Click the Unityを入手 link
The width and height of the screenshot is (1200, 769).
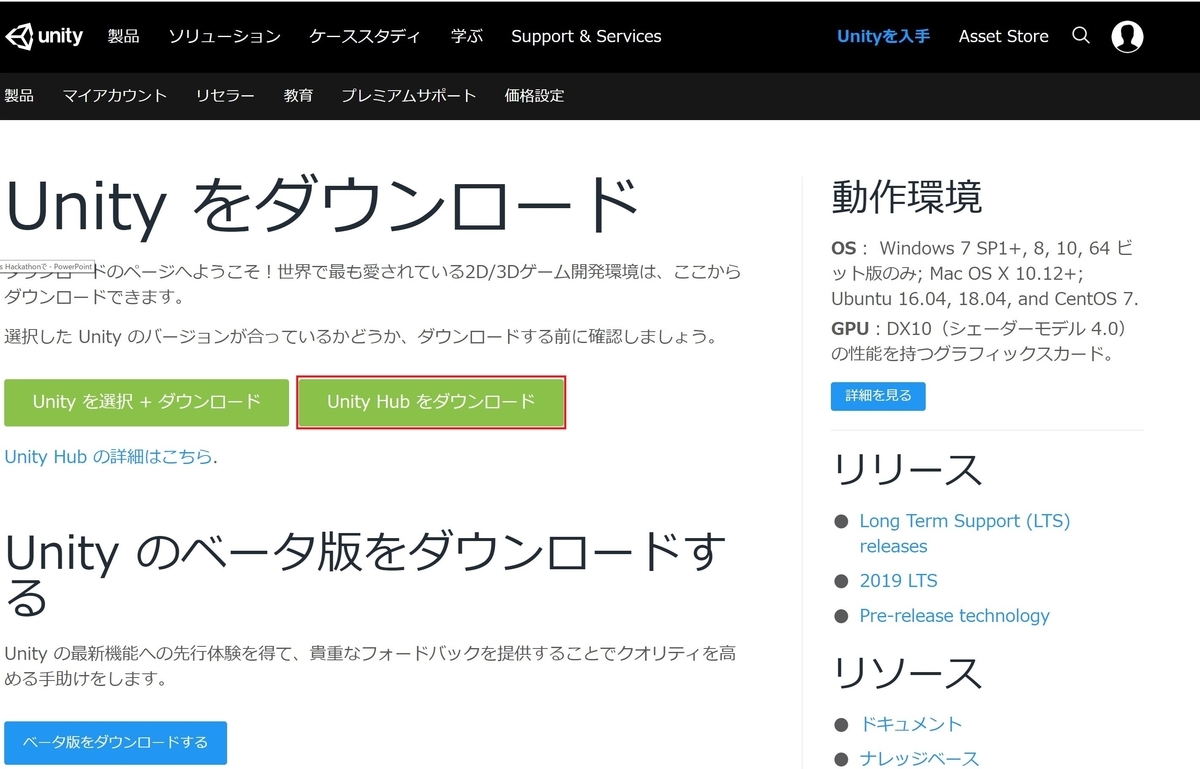point(883,36)
